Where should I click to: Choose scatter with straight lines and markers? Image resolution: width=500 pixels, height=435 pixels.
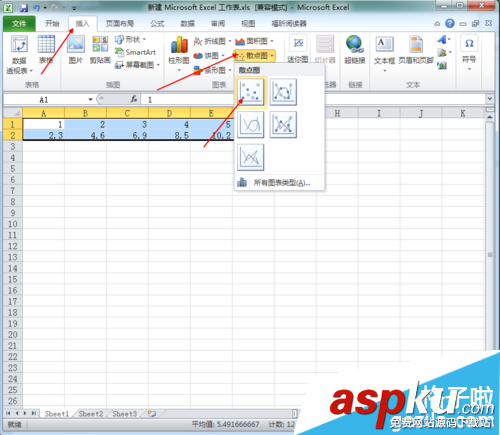coord(283,124)
